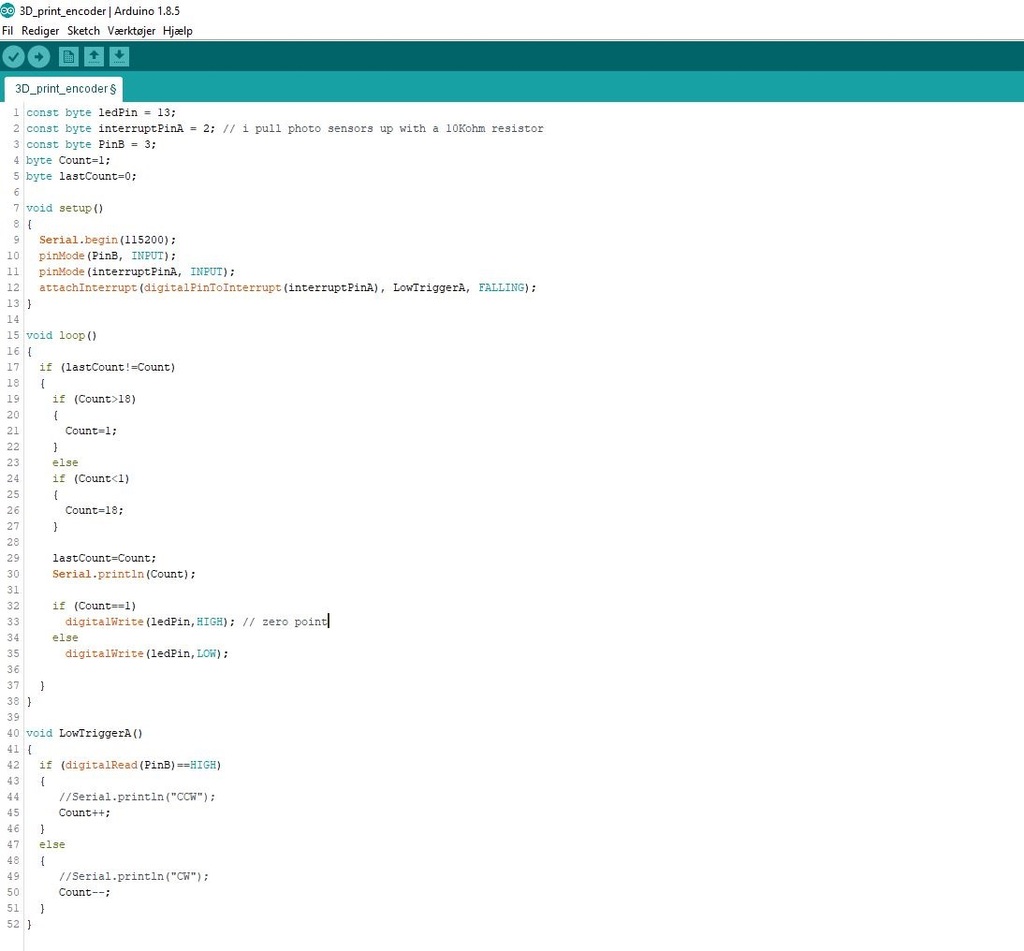Click the line "const byte ledPin = 13;"
The height and width of the screenshot is (951, 1024).
(101, 112)
